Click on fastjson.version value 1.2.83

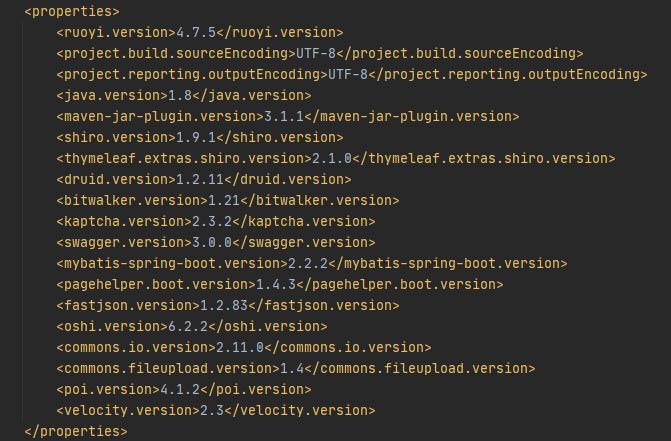tap(224, 305)
